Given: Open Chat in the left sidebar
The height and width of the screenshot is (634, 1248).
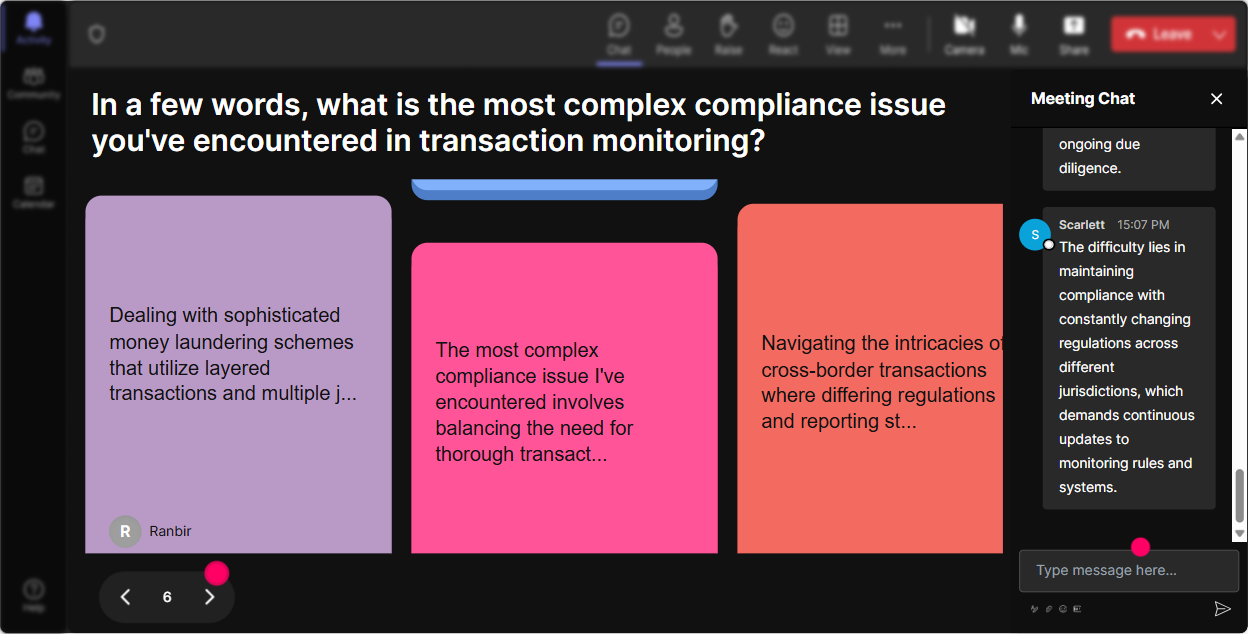Looking at the screenshot, I should coord(33,137).
